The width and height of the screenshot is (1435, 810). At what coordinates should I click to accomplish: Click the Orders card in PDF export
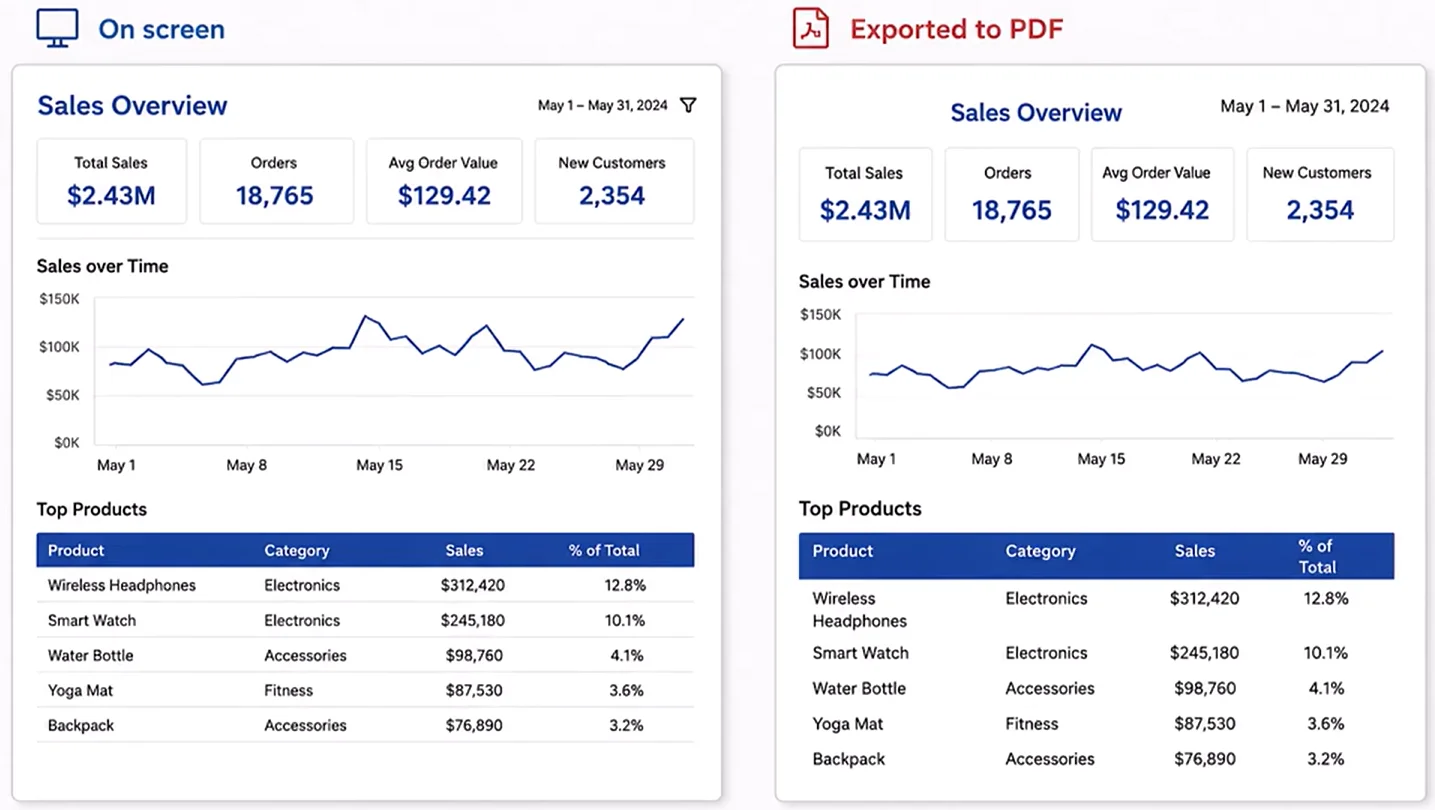(x=1012, y=194)
